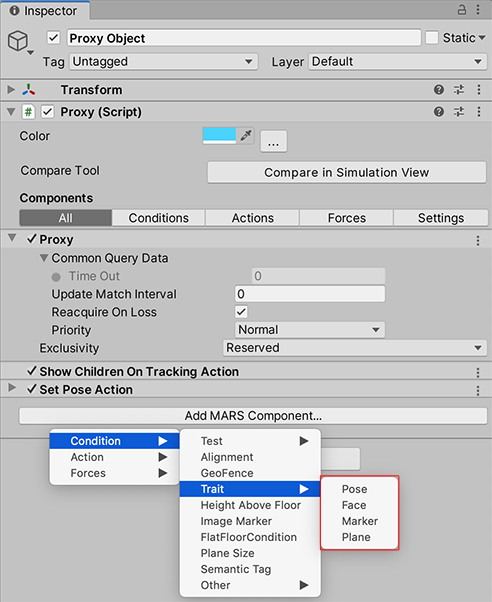Select the All components tab
492x602 pixels.
pos(66,218)
